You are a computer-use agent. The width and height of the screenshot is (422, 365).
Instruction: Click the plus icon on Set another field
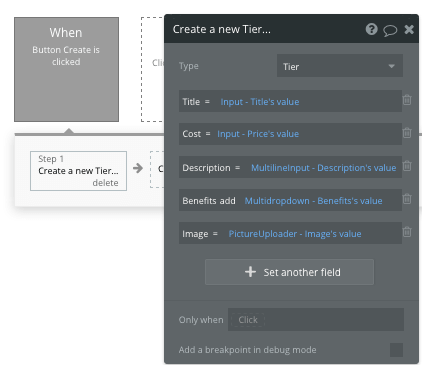tap(250, 272)
